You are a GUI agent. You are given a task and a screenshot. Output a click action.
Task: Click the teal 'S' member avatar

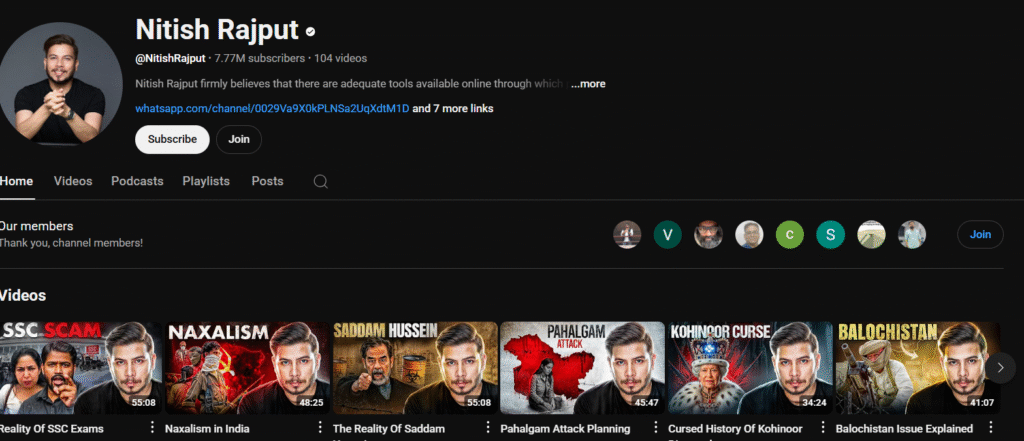coord(830,235)
